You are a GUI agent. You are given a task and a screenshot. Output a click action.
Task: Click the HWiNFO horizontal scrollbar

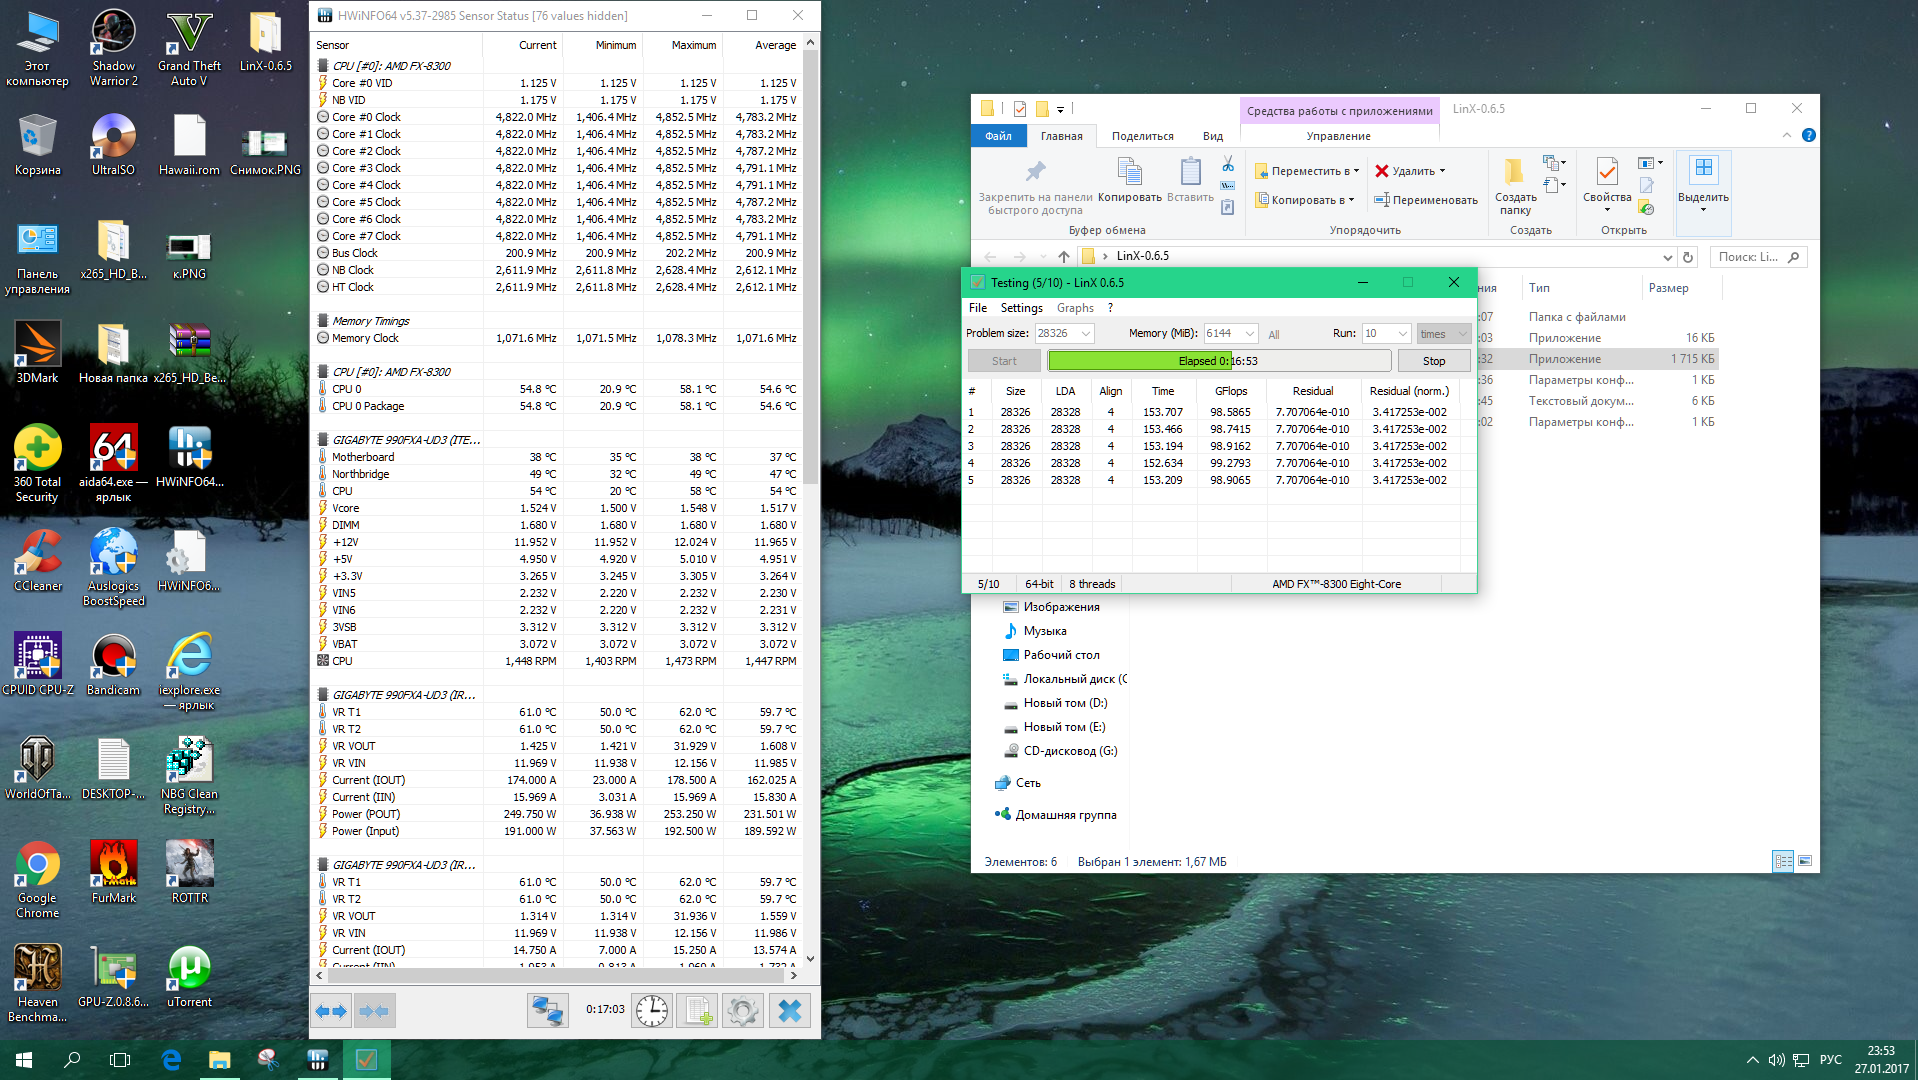pyautogui.click(x=556, y=975)
